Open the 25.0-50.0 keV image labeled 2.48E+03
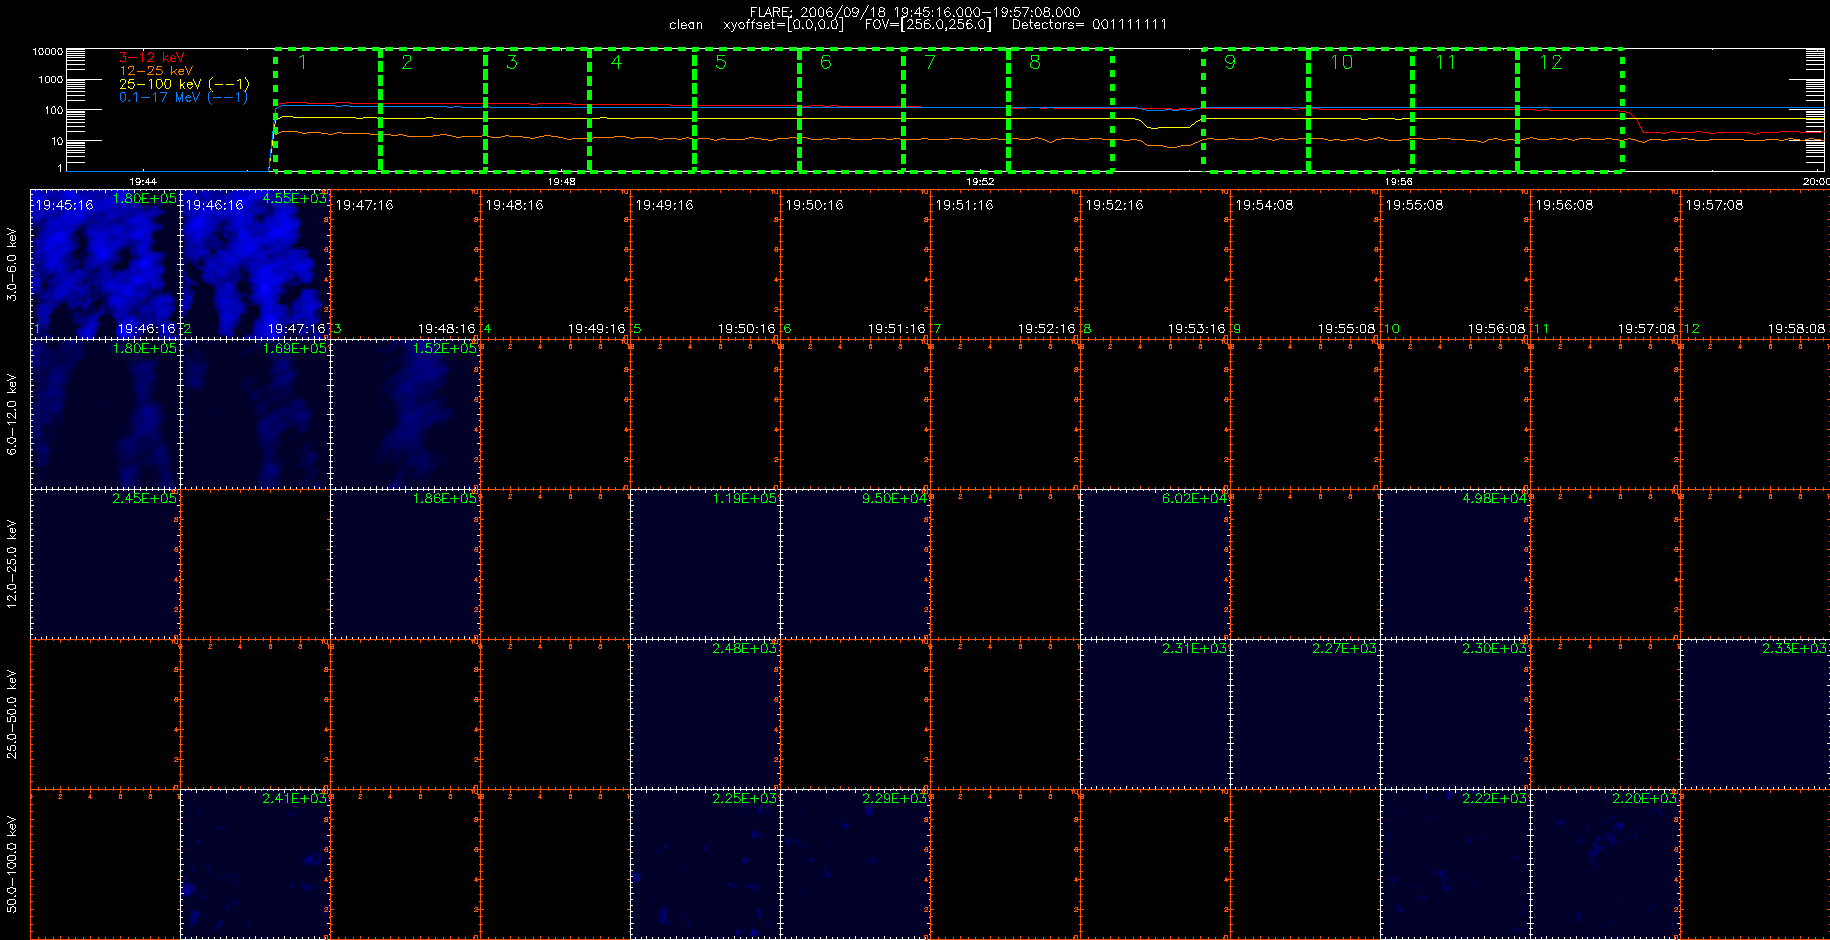 (x=705, y=713)
